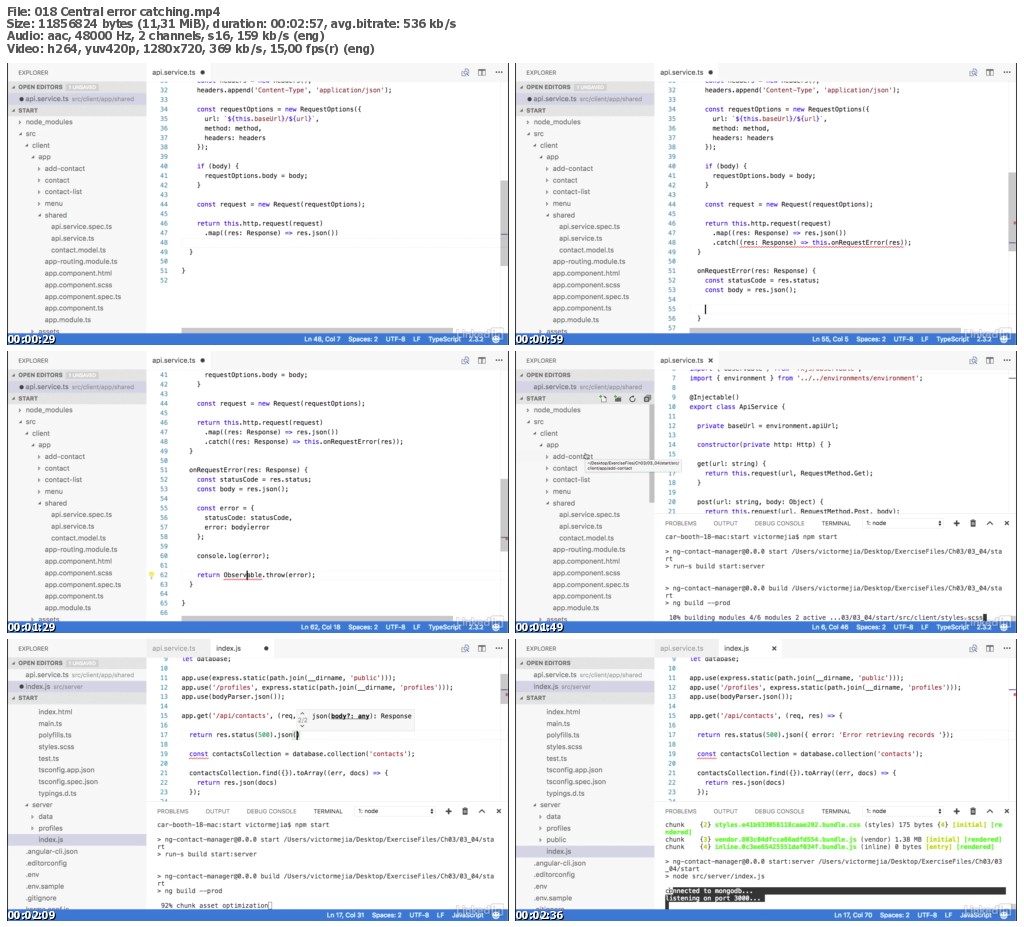Maximize panel with up-caret in 00:01:49 frame
Screen dimensions: 1024x927
(x=990, y=523)
